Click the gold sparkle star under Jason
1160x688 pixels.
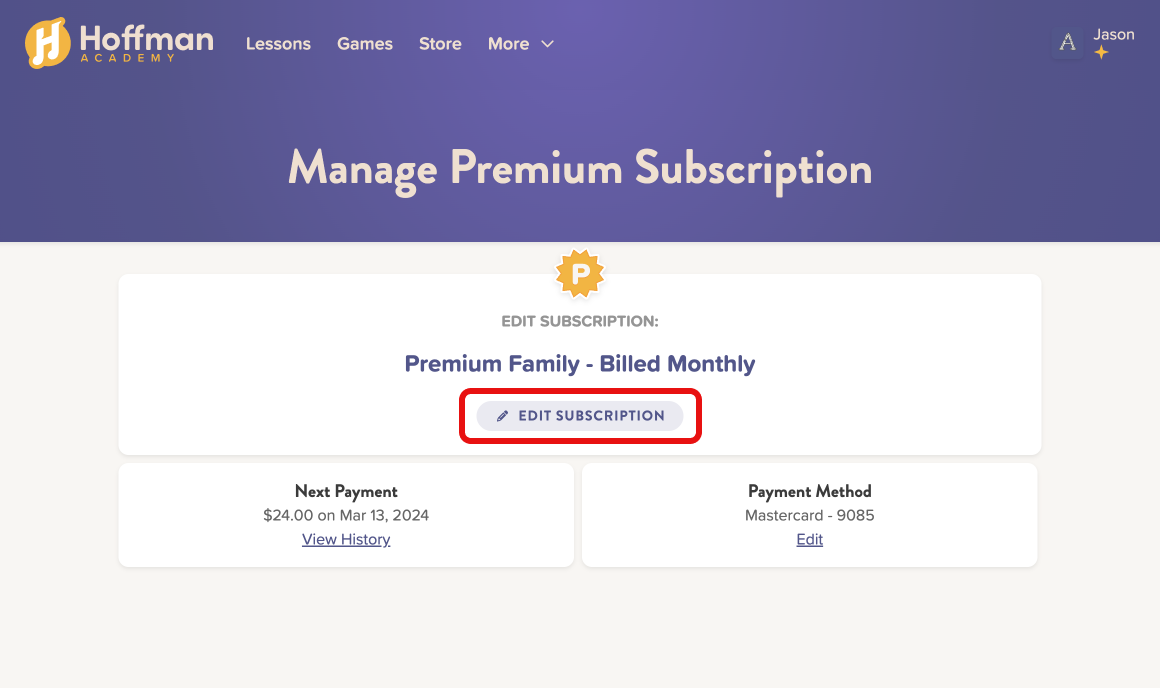[1101, 53]
